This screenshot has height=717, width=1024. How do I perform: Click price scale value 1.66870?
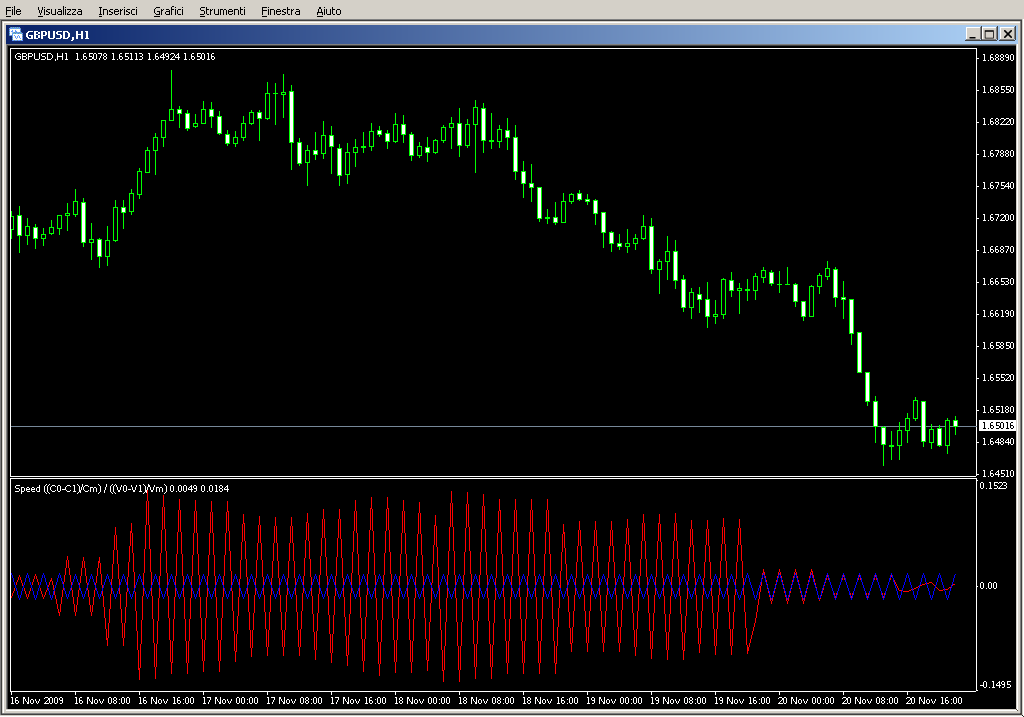[998, 249]
